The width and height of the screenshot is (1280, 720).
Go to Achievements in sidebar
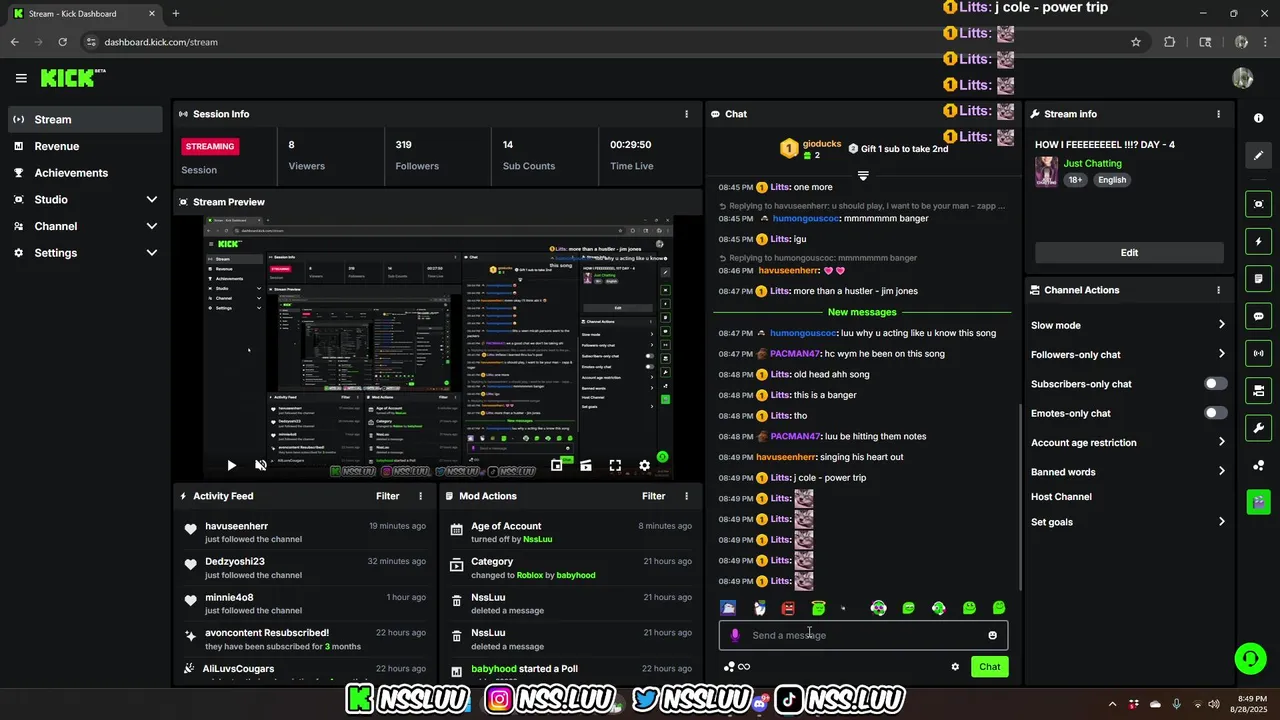(x=84, y=173)
